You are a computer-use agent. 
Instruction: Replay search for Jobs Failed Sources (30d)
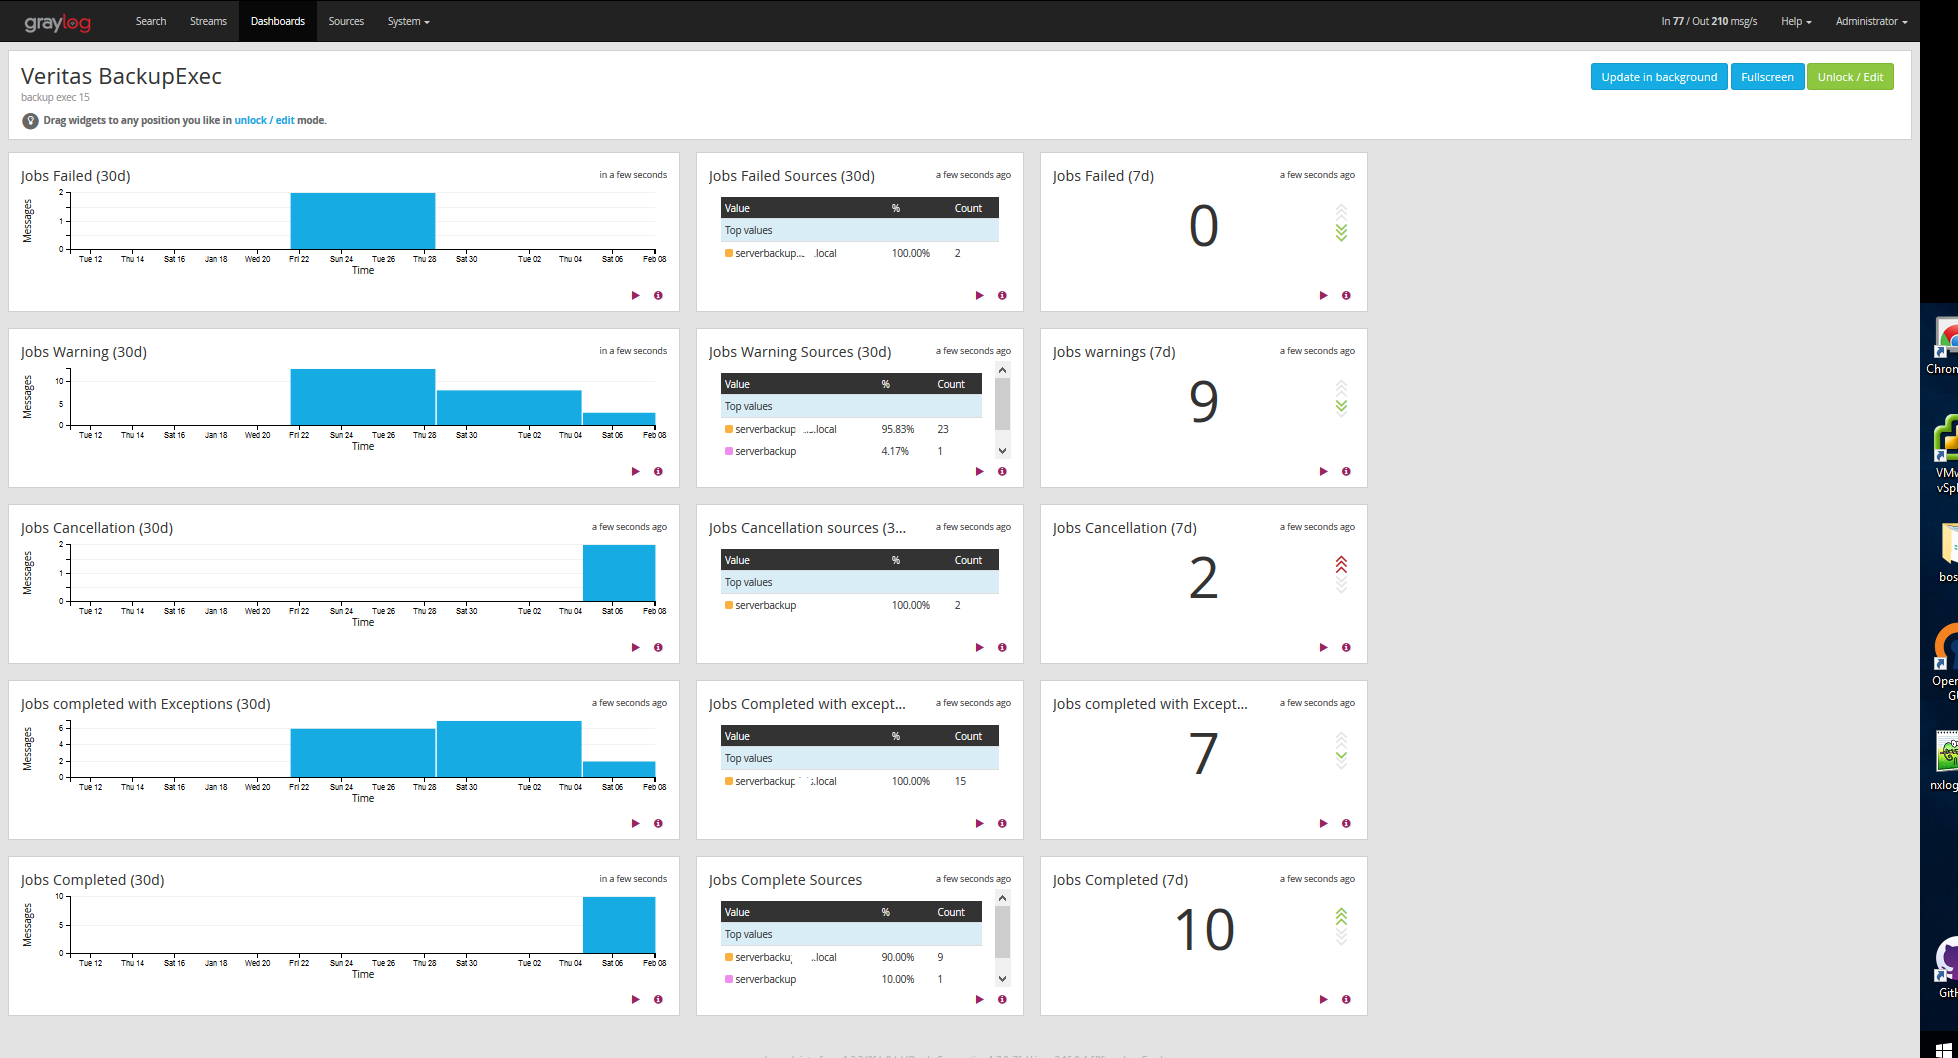pyautogui.click(x=980, y=295)
